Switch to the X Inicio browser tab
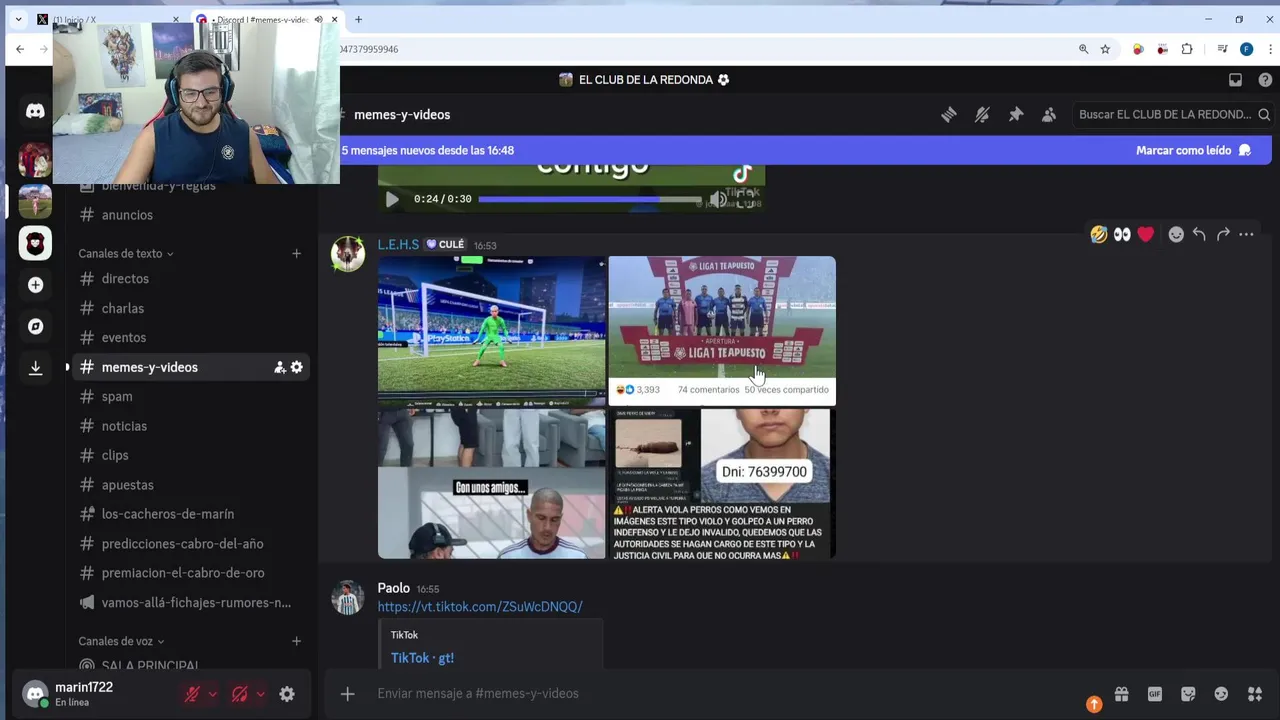 [x=107, y=19]
